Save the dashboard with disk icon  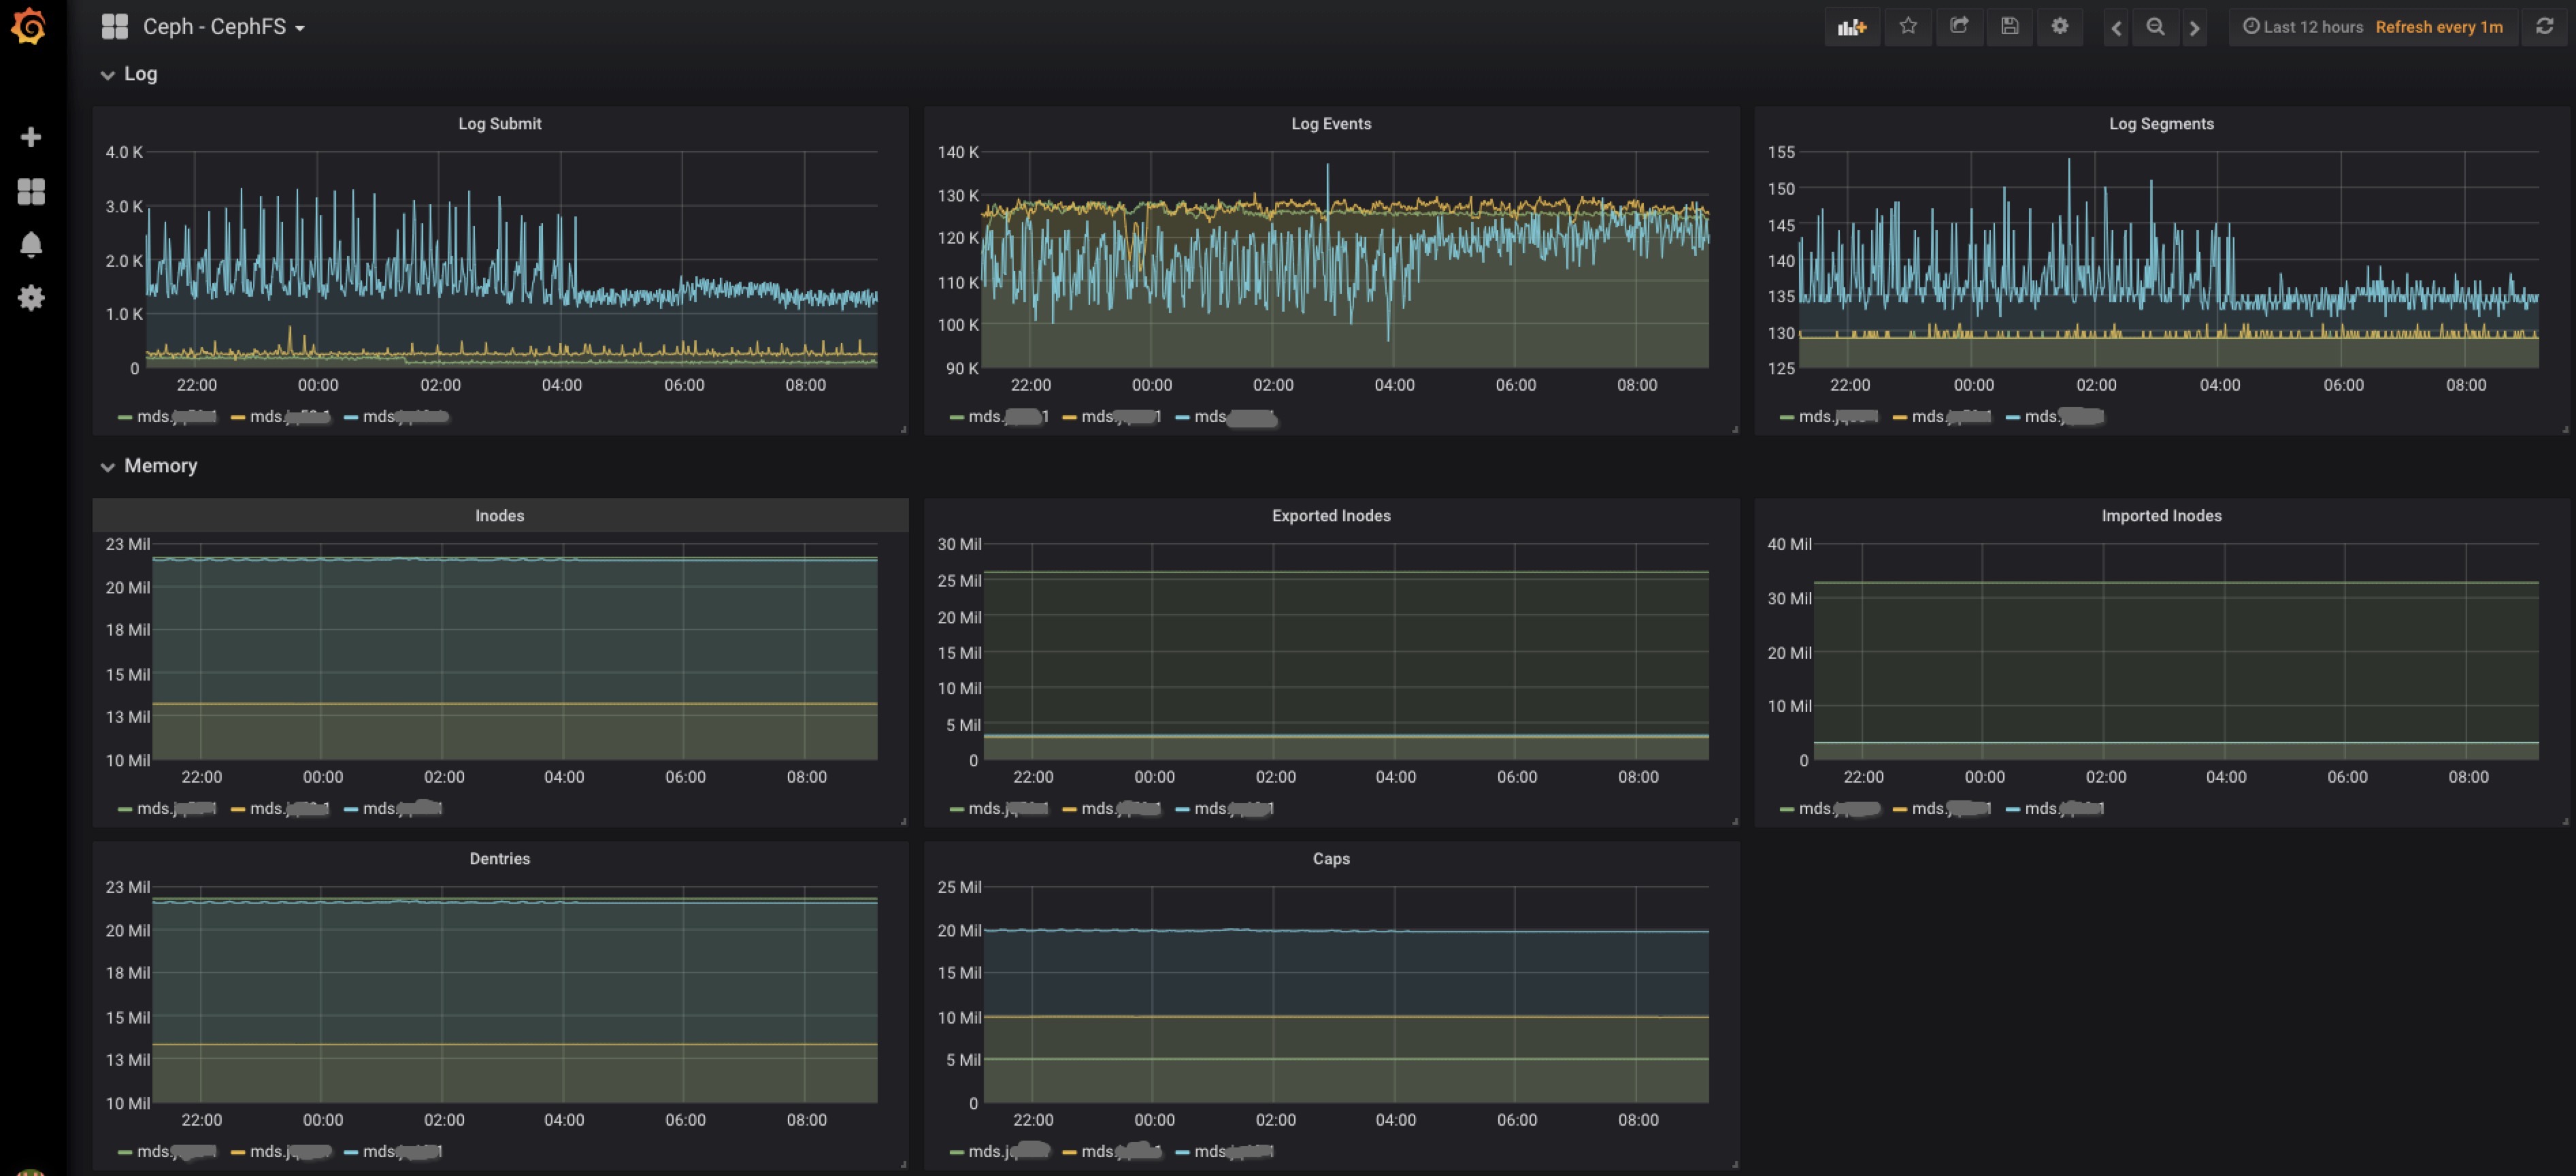2009,27
